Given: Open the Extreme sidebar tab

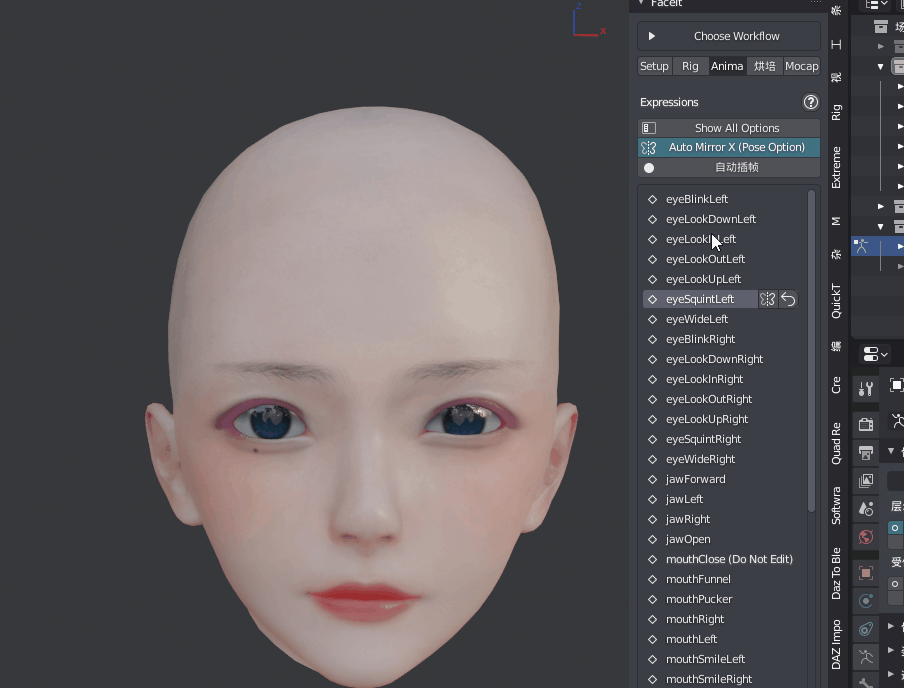Looking at the screenshot, I should (x=836, y=167).
